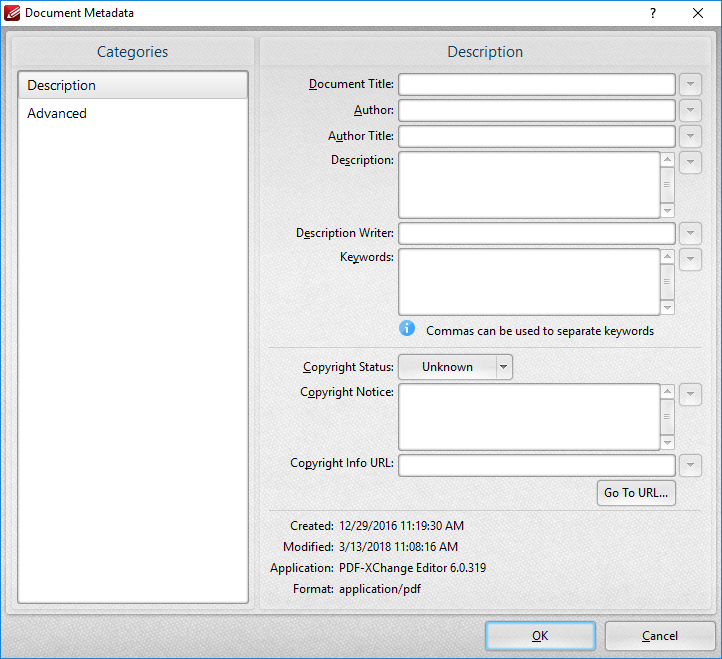Click the Go To URL button
Image resolution: width=722 pixels, height=659 pixels.
point(636,493)
